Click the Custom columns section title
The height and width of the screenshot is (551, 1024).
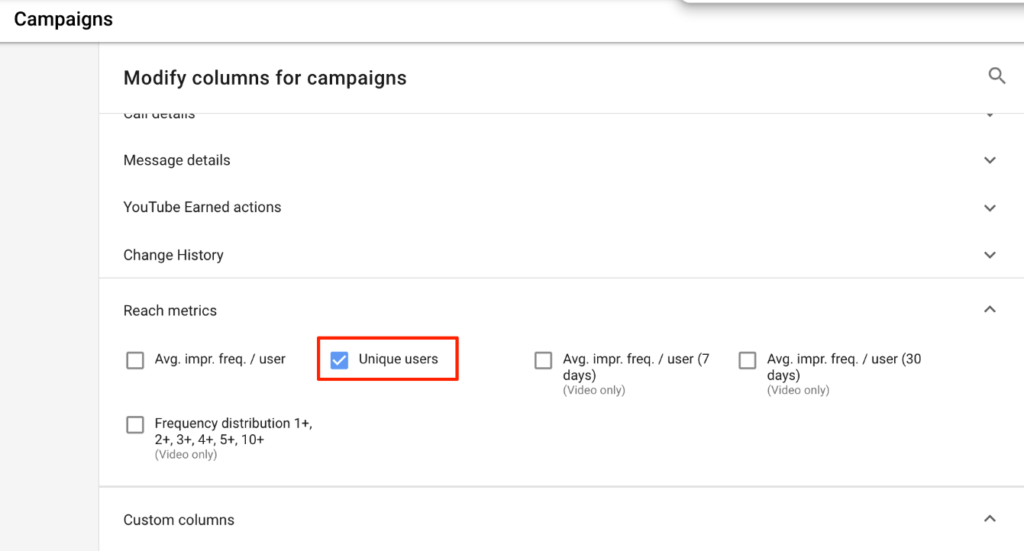[179, 520]
